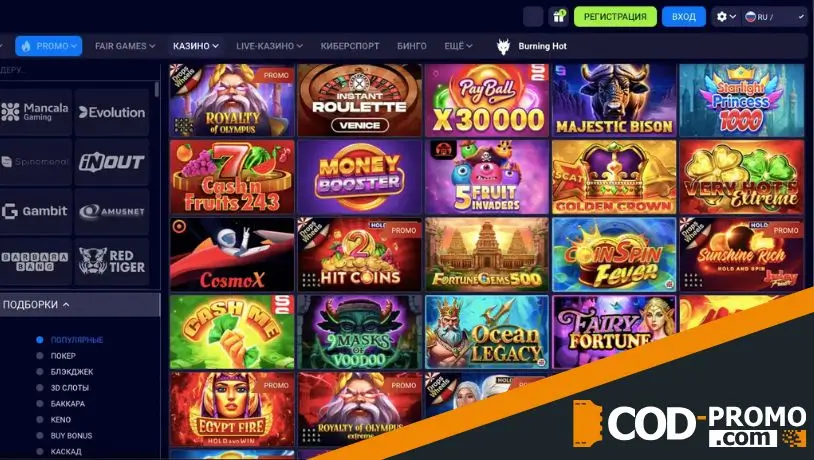Screen dimensions: 814x460
Task: Open the RU language dropdown
Action: click(775, 17)
